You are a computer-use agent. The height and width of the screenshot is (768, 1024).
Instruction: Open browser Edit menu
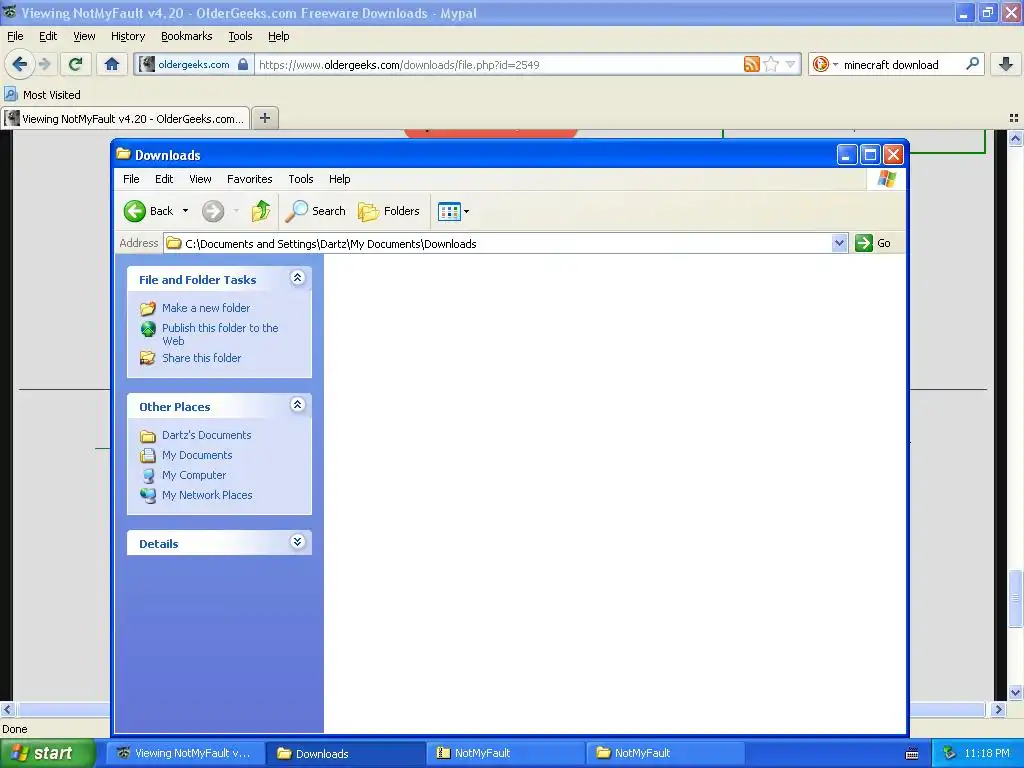tap(48, 36)
